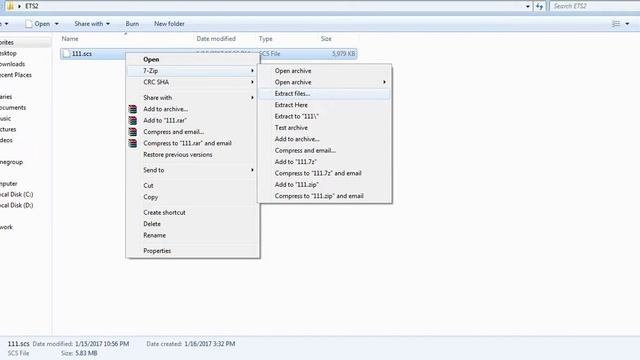This screenshot has height=360, width=640.
Task: Select Add to "111.rar"
Action: coord(193,121)
